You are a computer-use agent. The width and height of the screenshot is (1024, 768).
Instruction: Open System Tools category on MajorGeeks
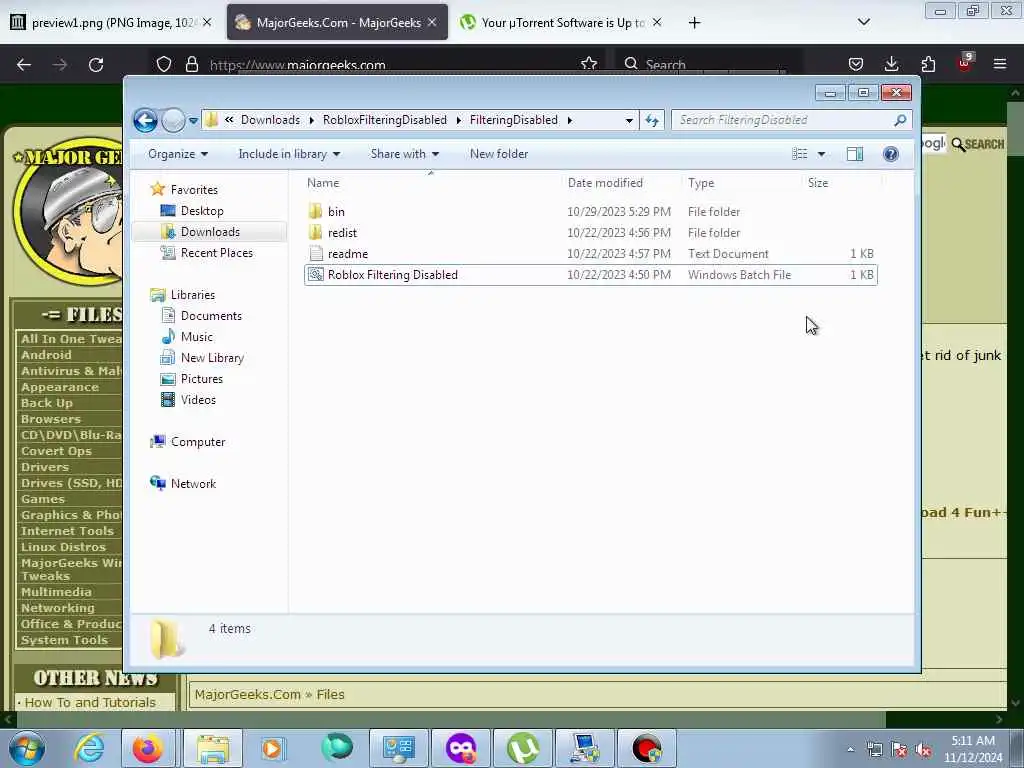click(x=64, y=640)
